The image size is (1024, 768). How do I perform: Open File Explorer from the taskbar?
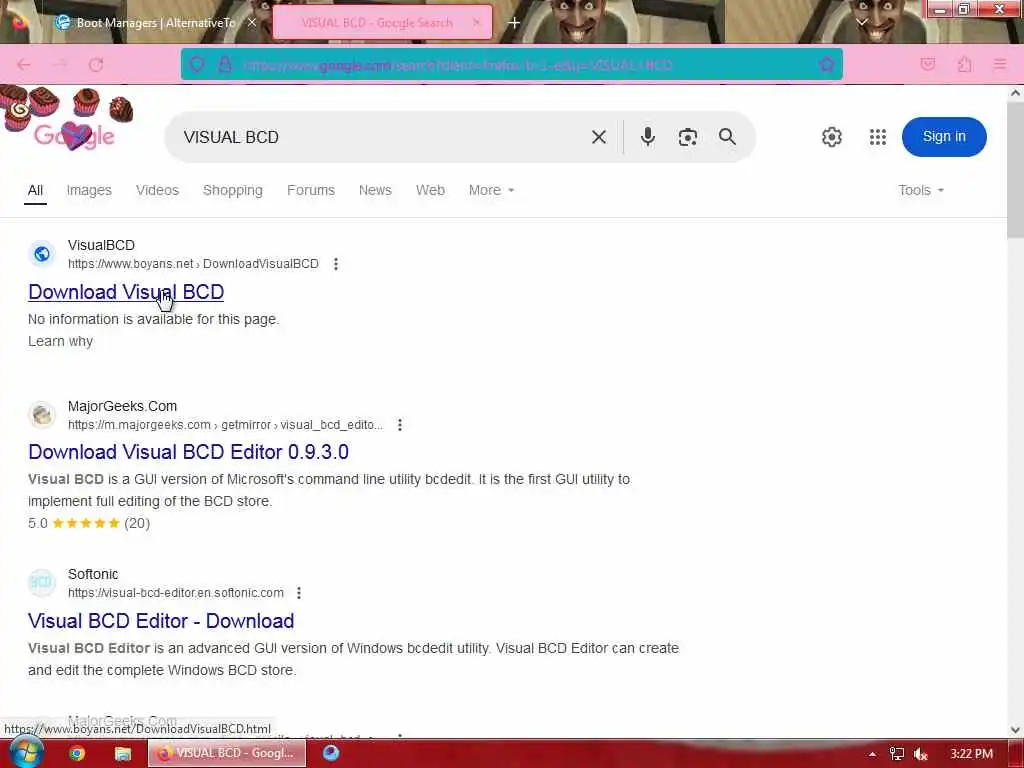point(122,753)
